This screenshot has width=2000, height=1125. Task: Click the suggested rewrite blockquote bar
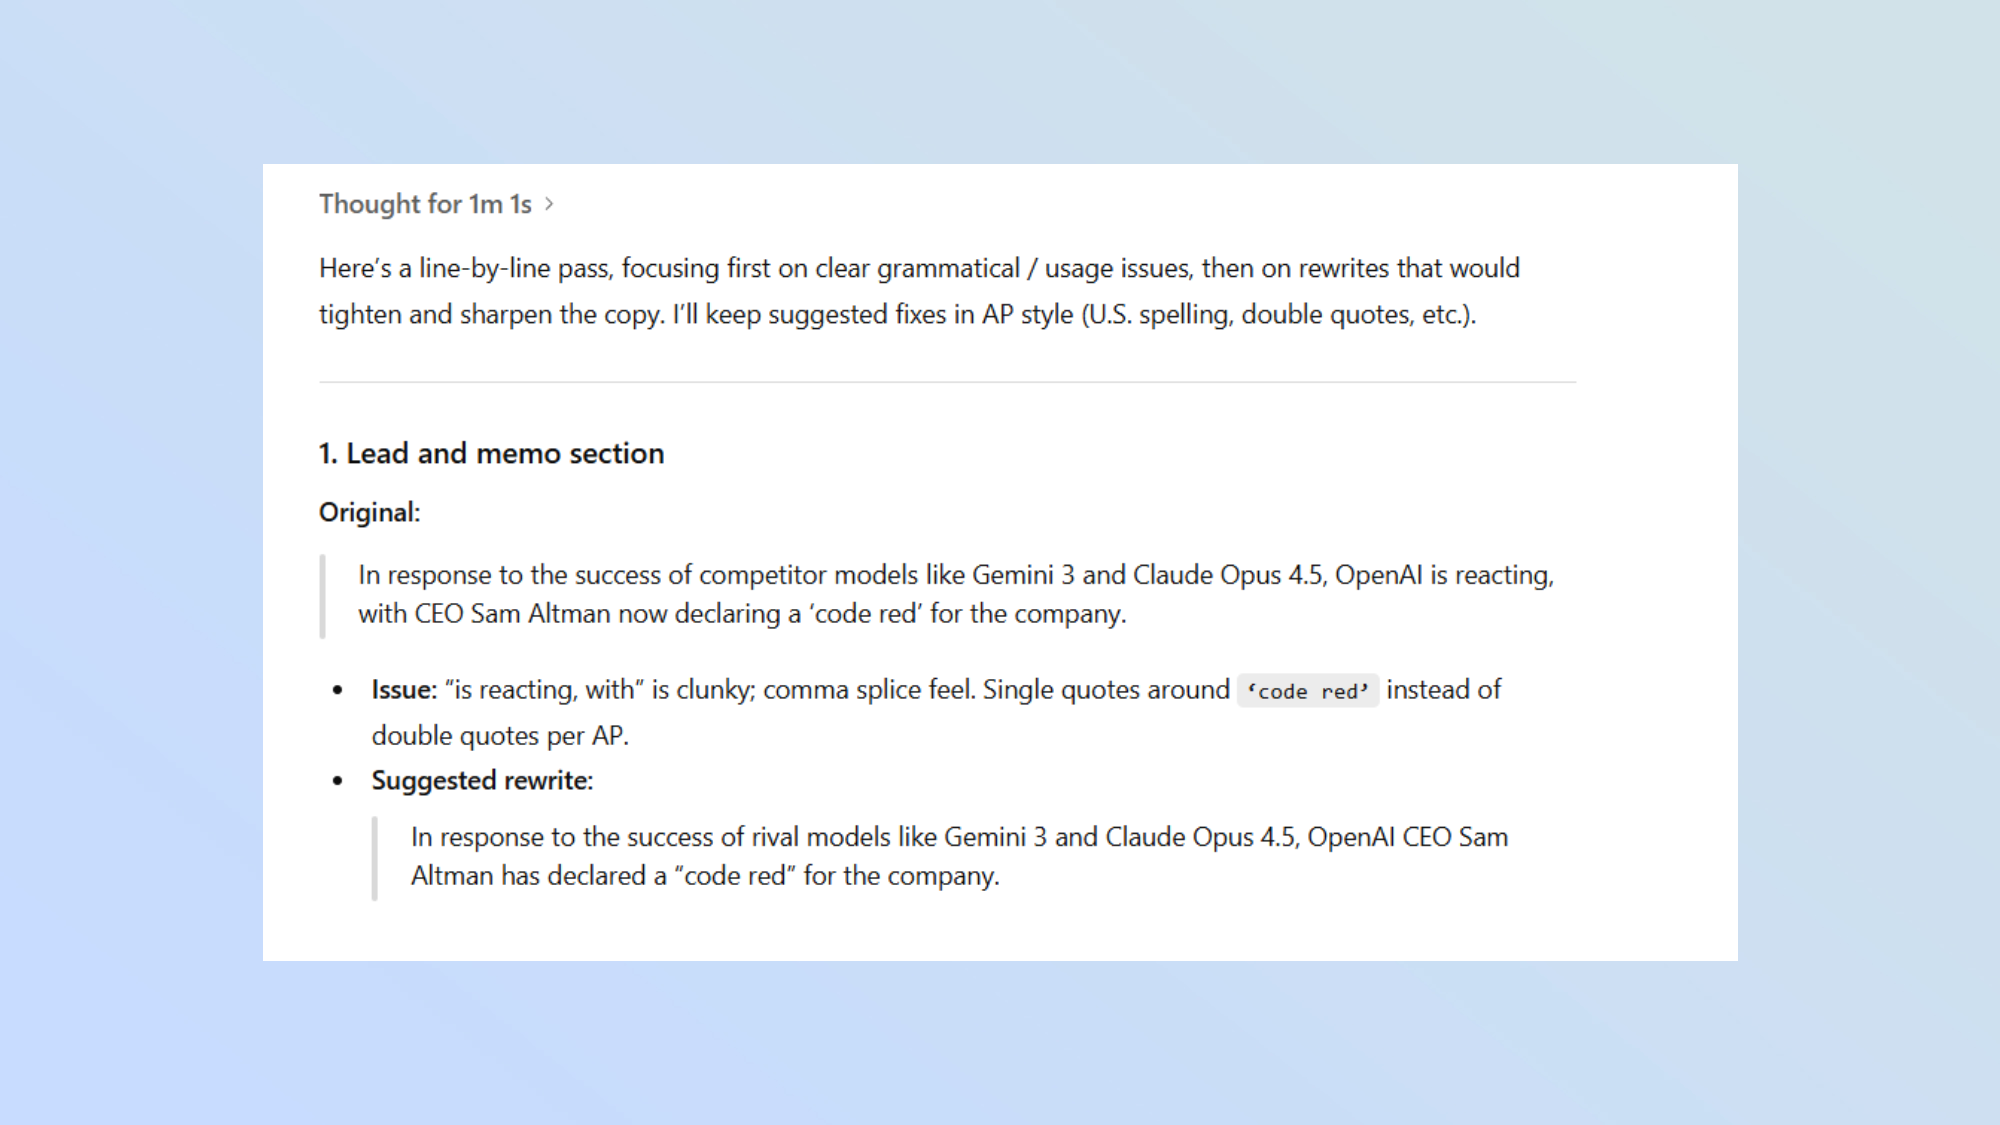click(376, 856)
